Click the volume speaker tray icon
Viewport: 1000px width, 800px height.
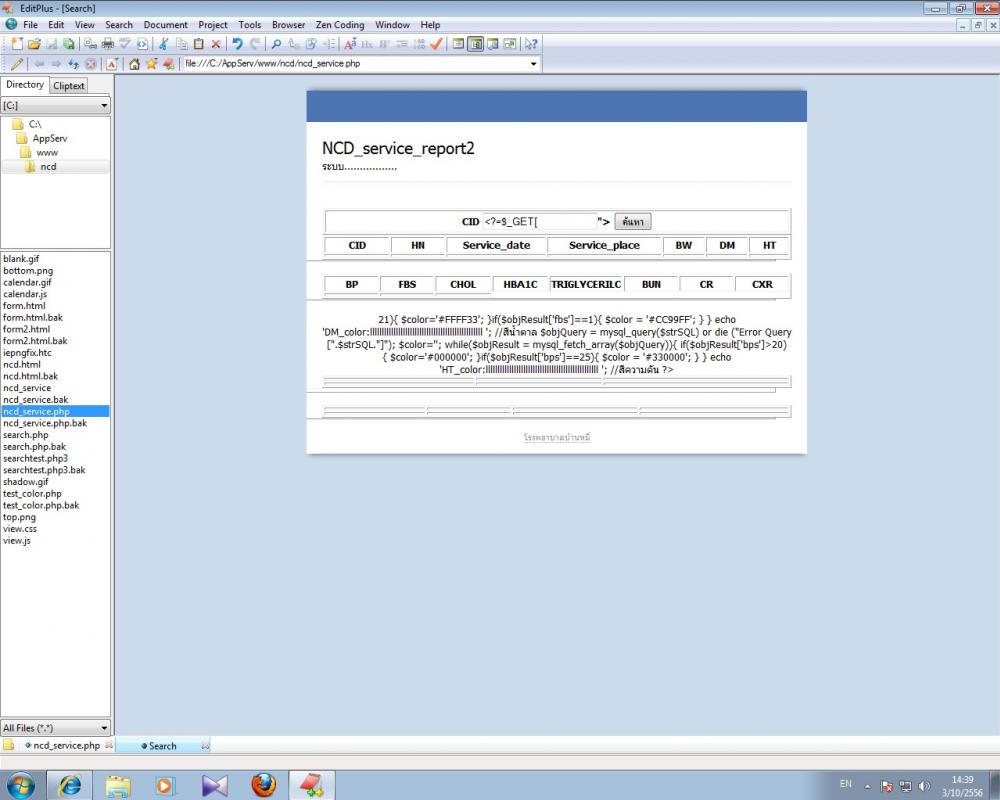tap(923, 786)
